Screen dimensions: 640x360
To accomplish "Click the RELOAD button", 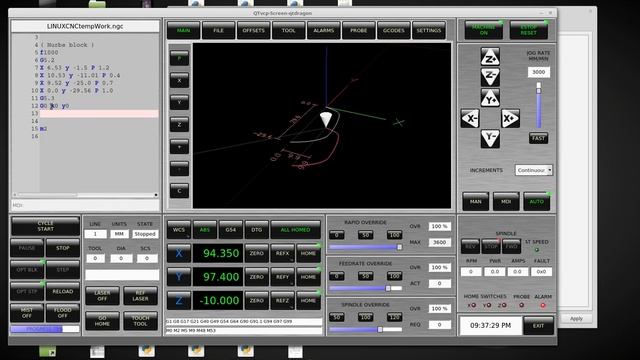I will point(62,291).
